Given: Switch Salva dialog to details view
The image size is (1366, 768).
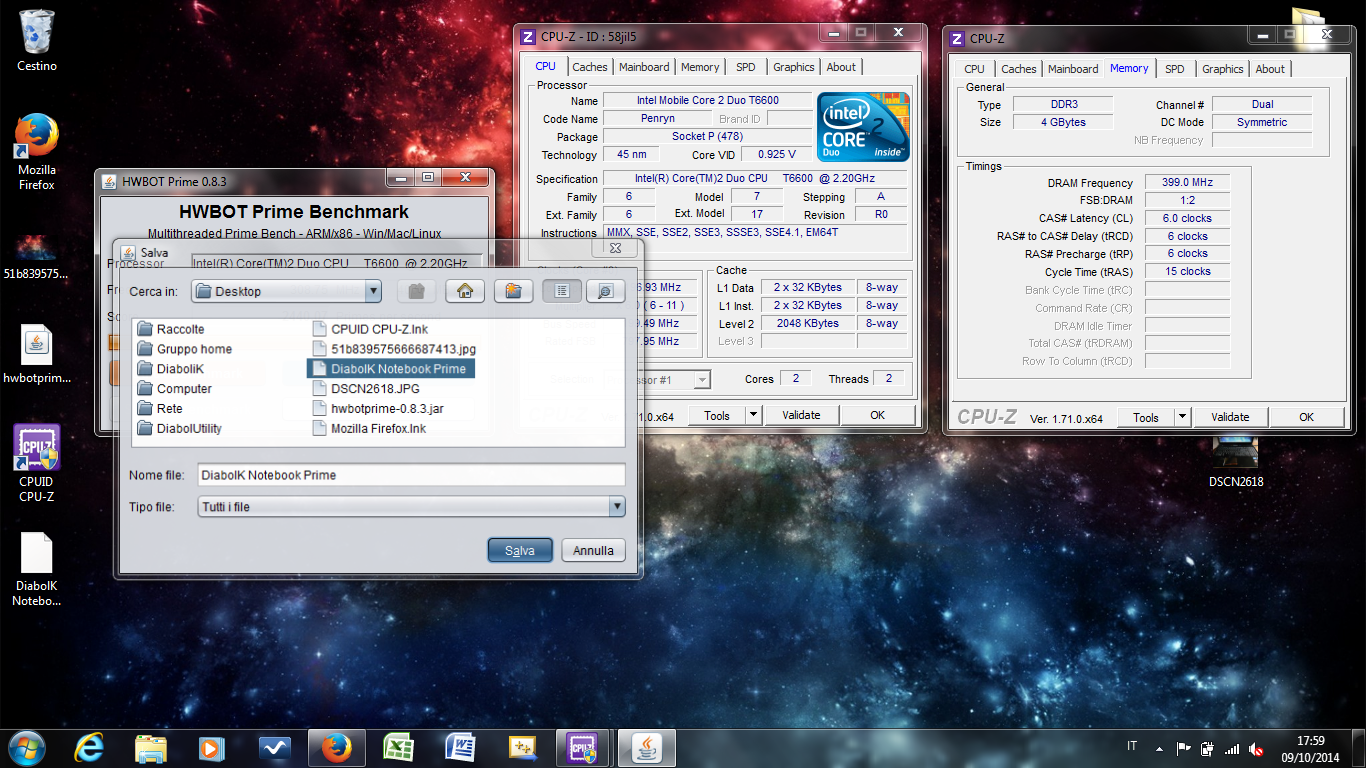Looking at the screenshot, I should point(604,291).
